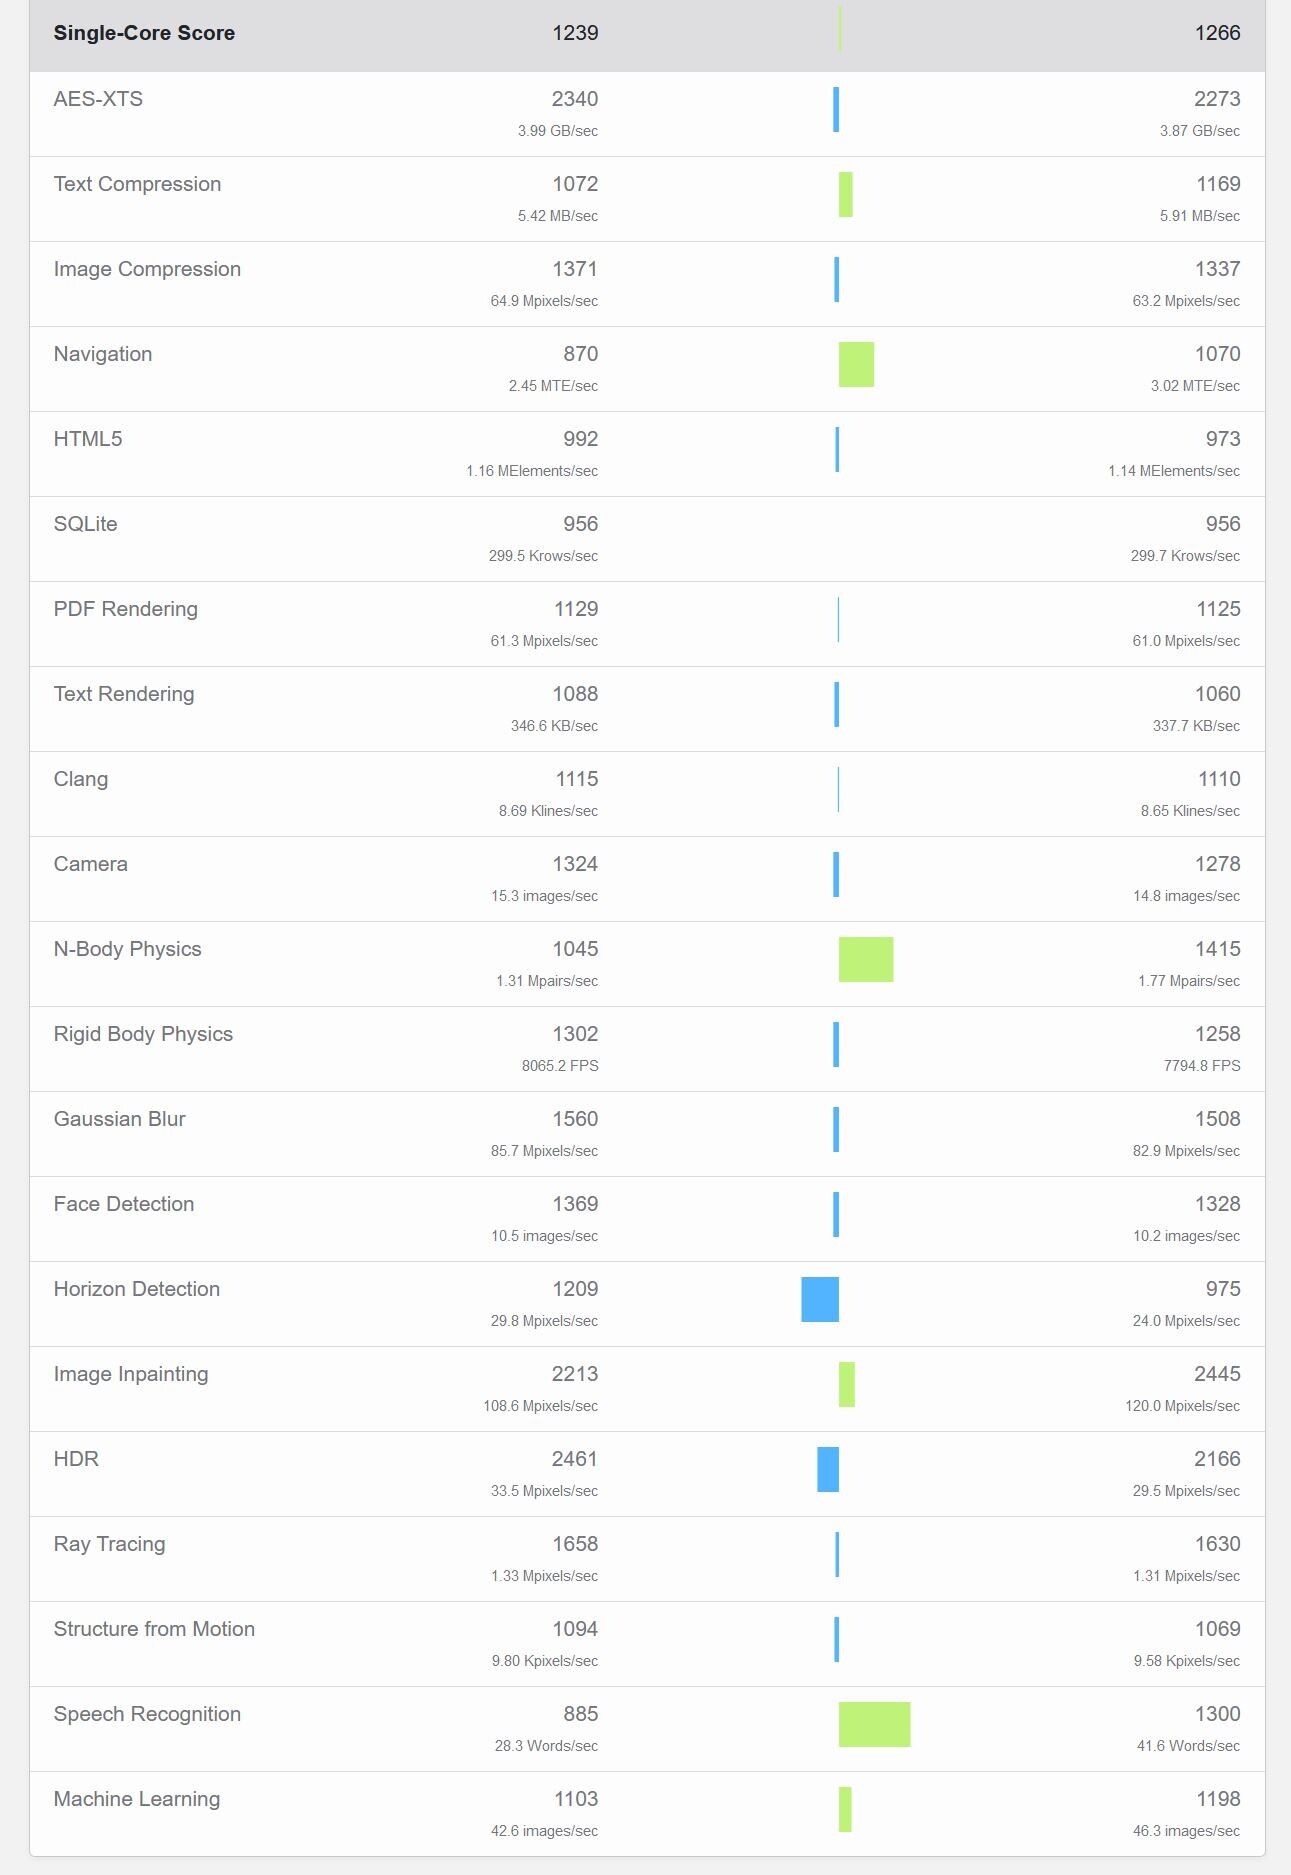Viewport: 1291px width, 1875px height.
Task: Click the blue HDR comparison bar
Action: 828,1469
